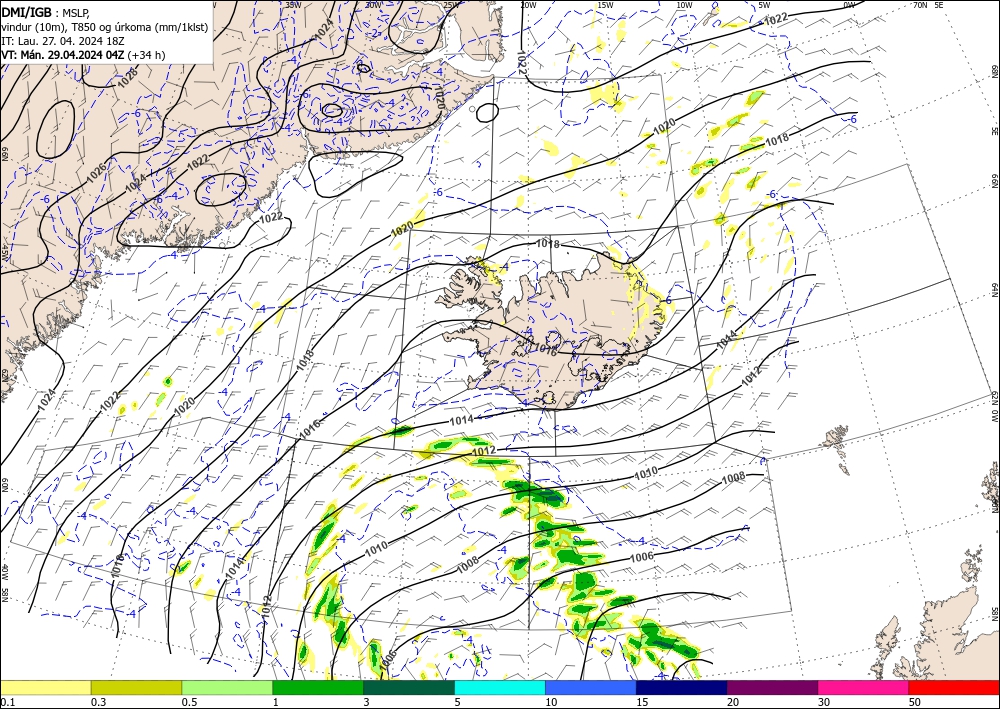This screenshot has height=709, width=1000.
Task: Pick the blue 10–15 mm legend swatch
Action: 591,687
